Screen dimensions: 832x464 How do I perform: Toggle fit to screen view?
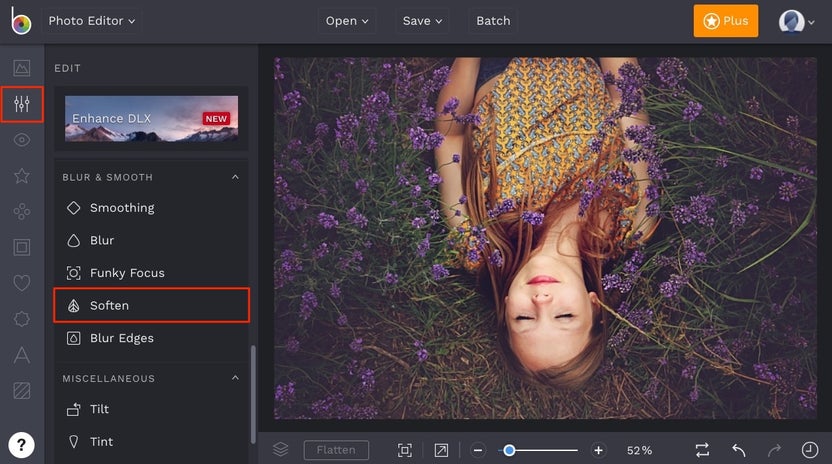[x=404, y=450]
